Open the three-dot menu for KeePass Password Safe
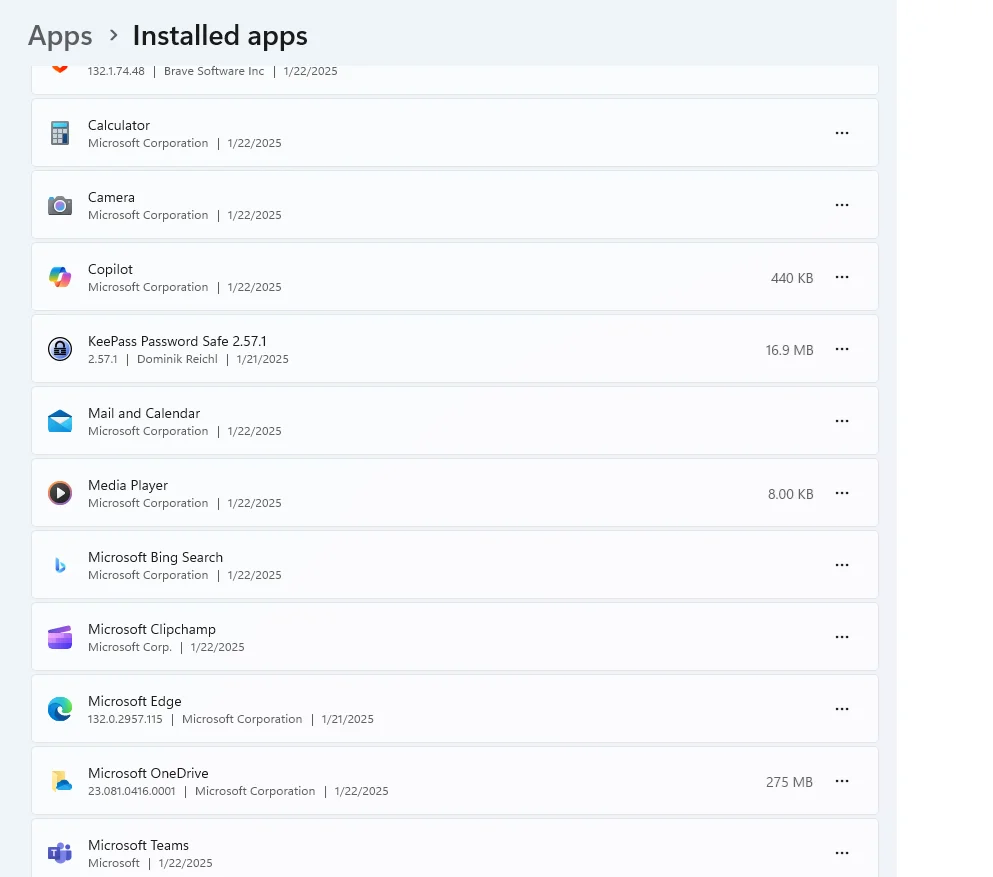Viewport: 993px width, 877px height. [842, 349]
